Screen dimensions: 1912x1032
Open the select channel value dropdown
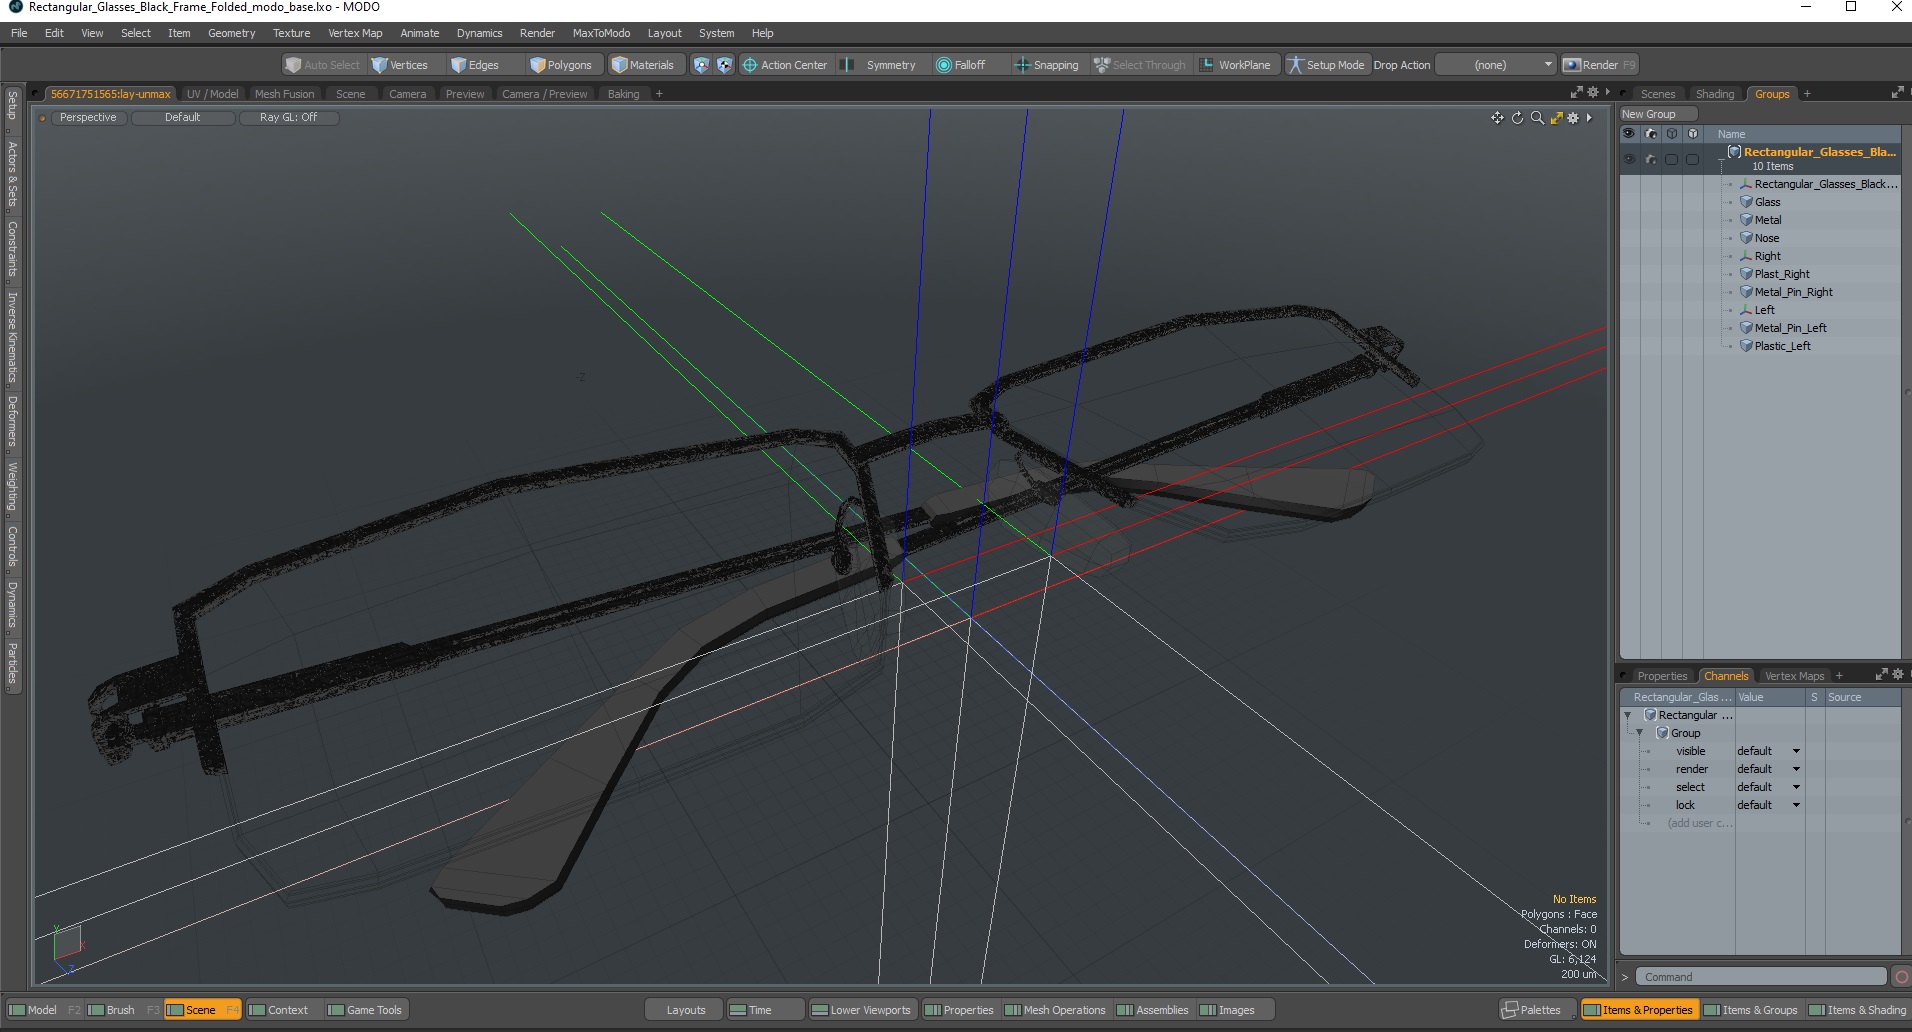coord(1768,787)
